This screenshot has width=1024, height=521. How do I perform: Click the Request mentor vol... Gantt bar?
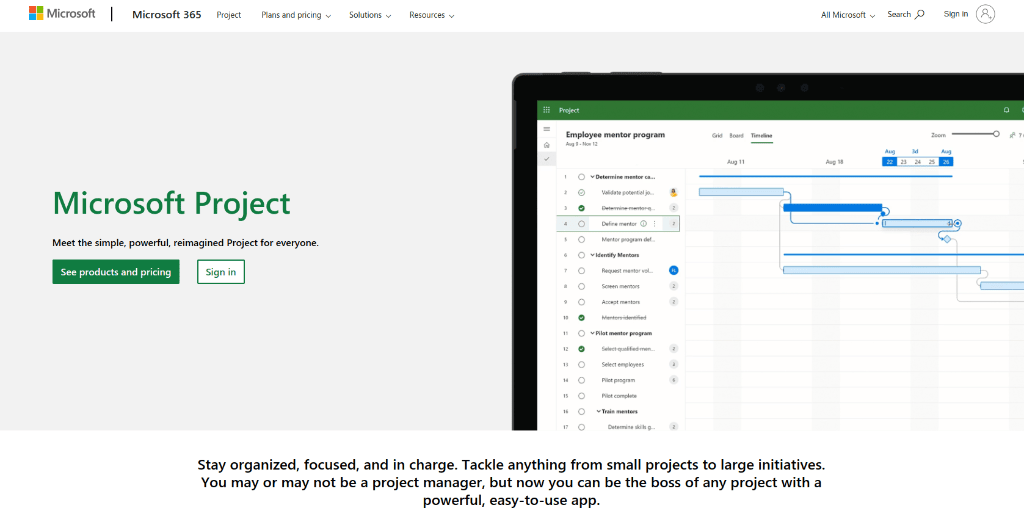click(x=882, y=270)
